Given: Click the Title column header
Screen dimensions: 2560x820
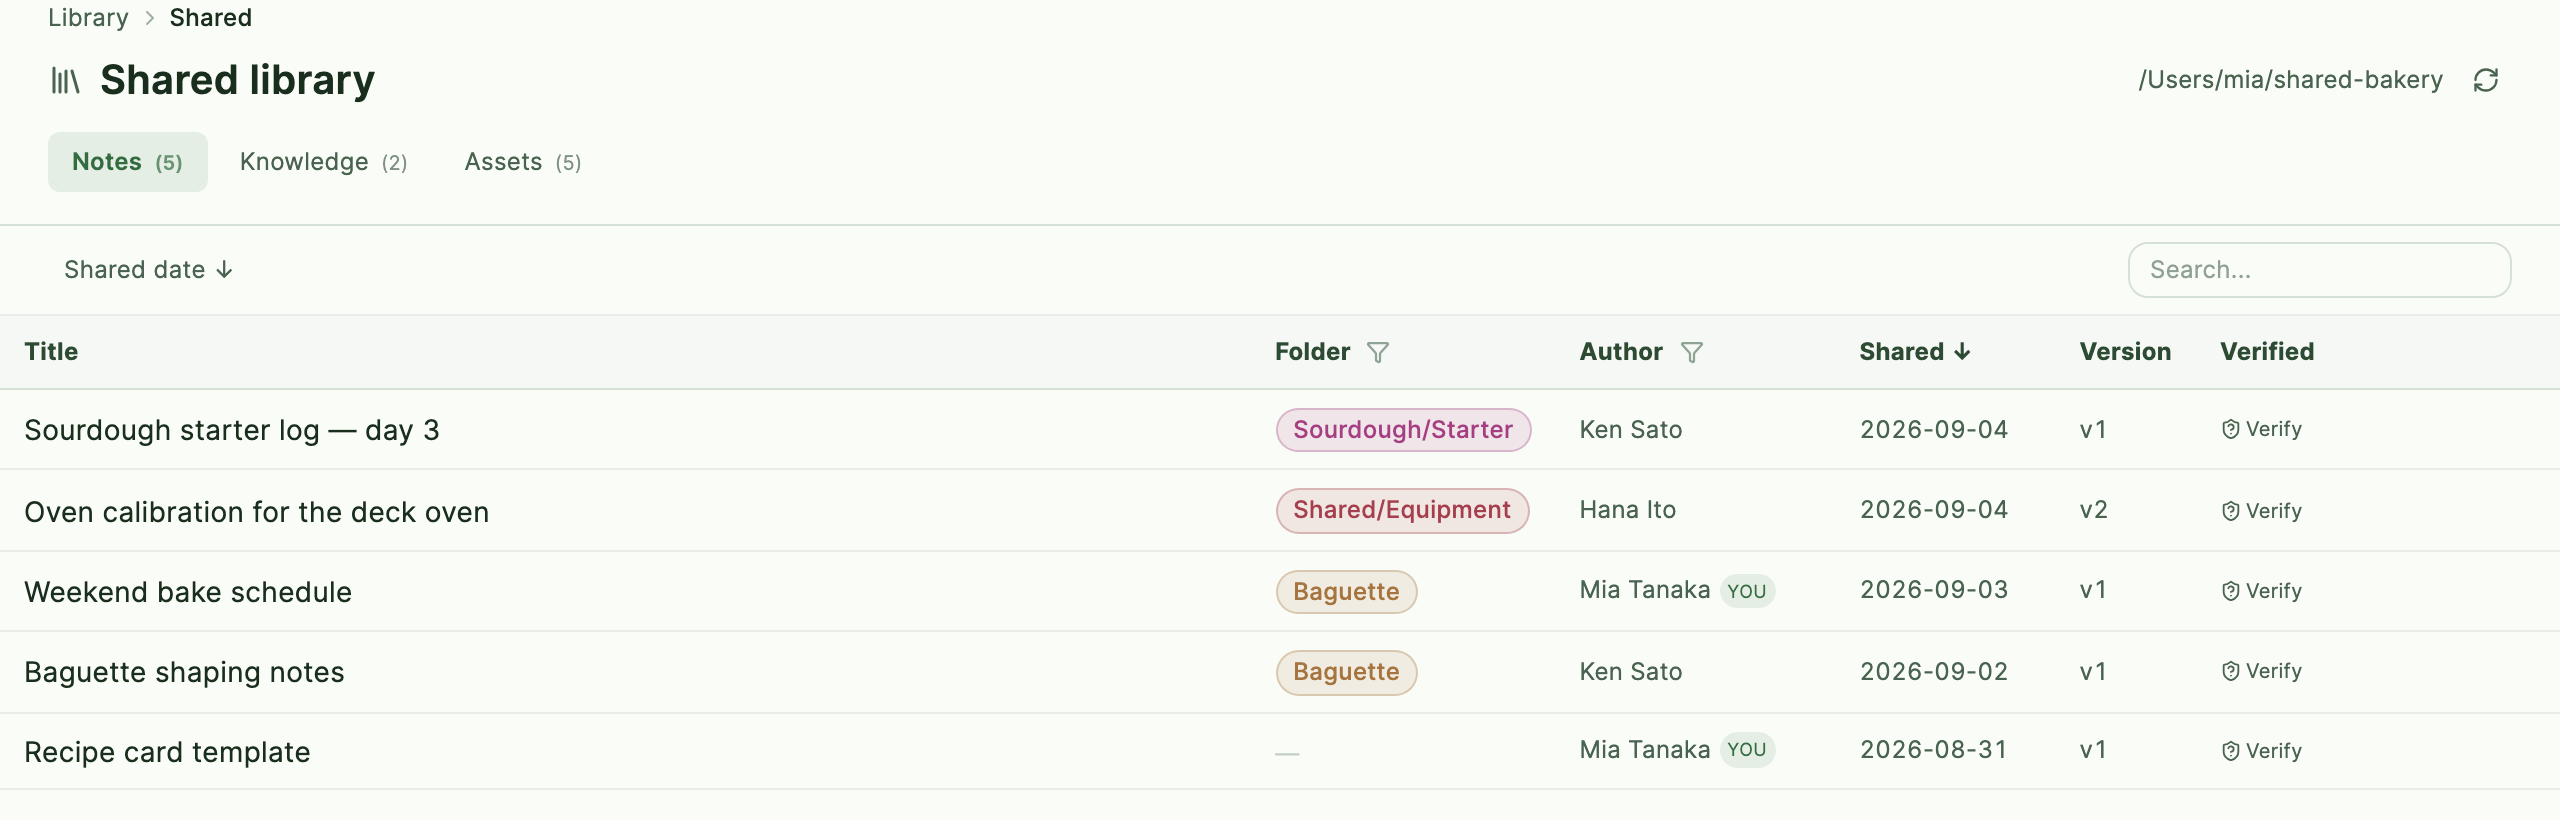Looking at the screenshot, I should pos(51,352).
